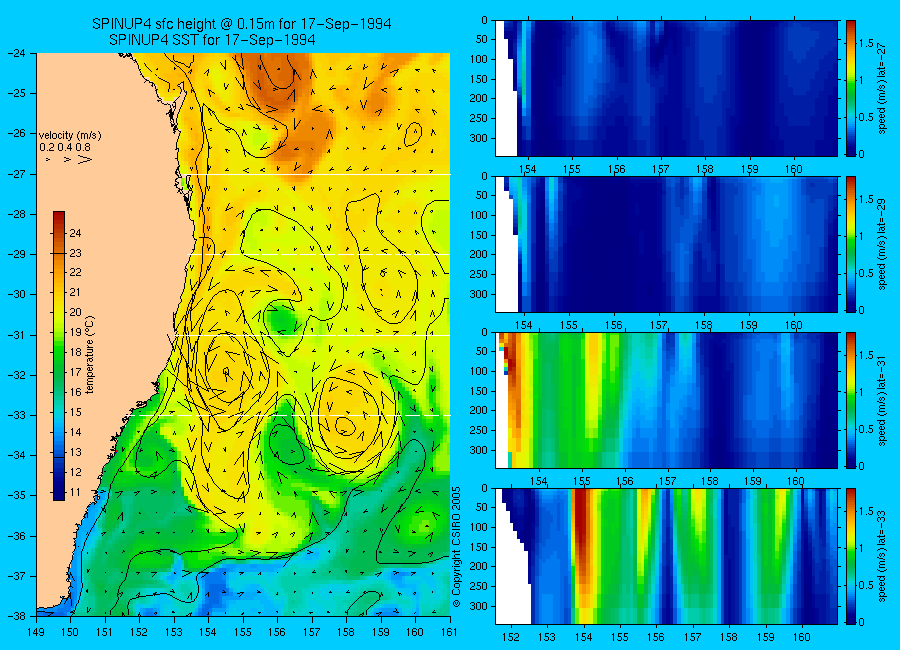
Task: Click the '-24' latitude label on the map axis
Action: (x=17, y=53)
